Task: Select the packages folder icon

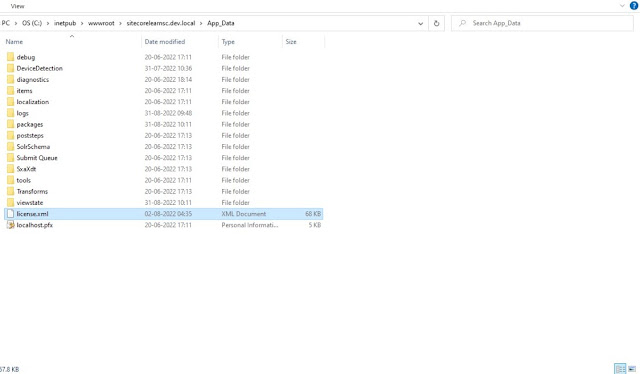Action: click(x=11, y=124)
